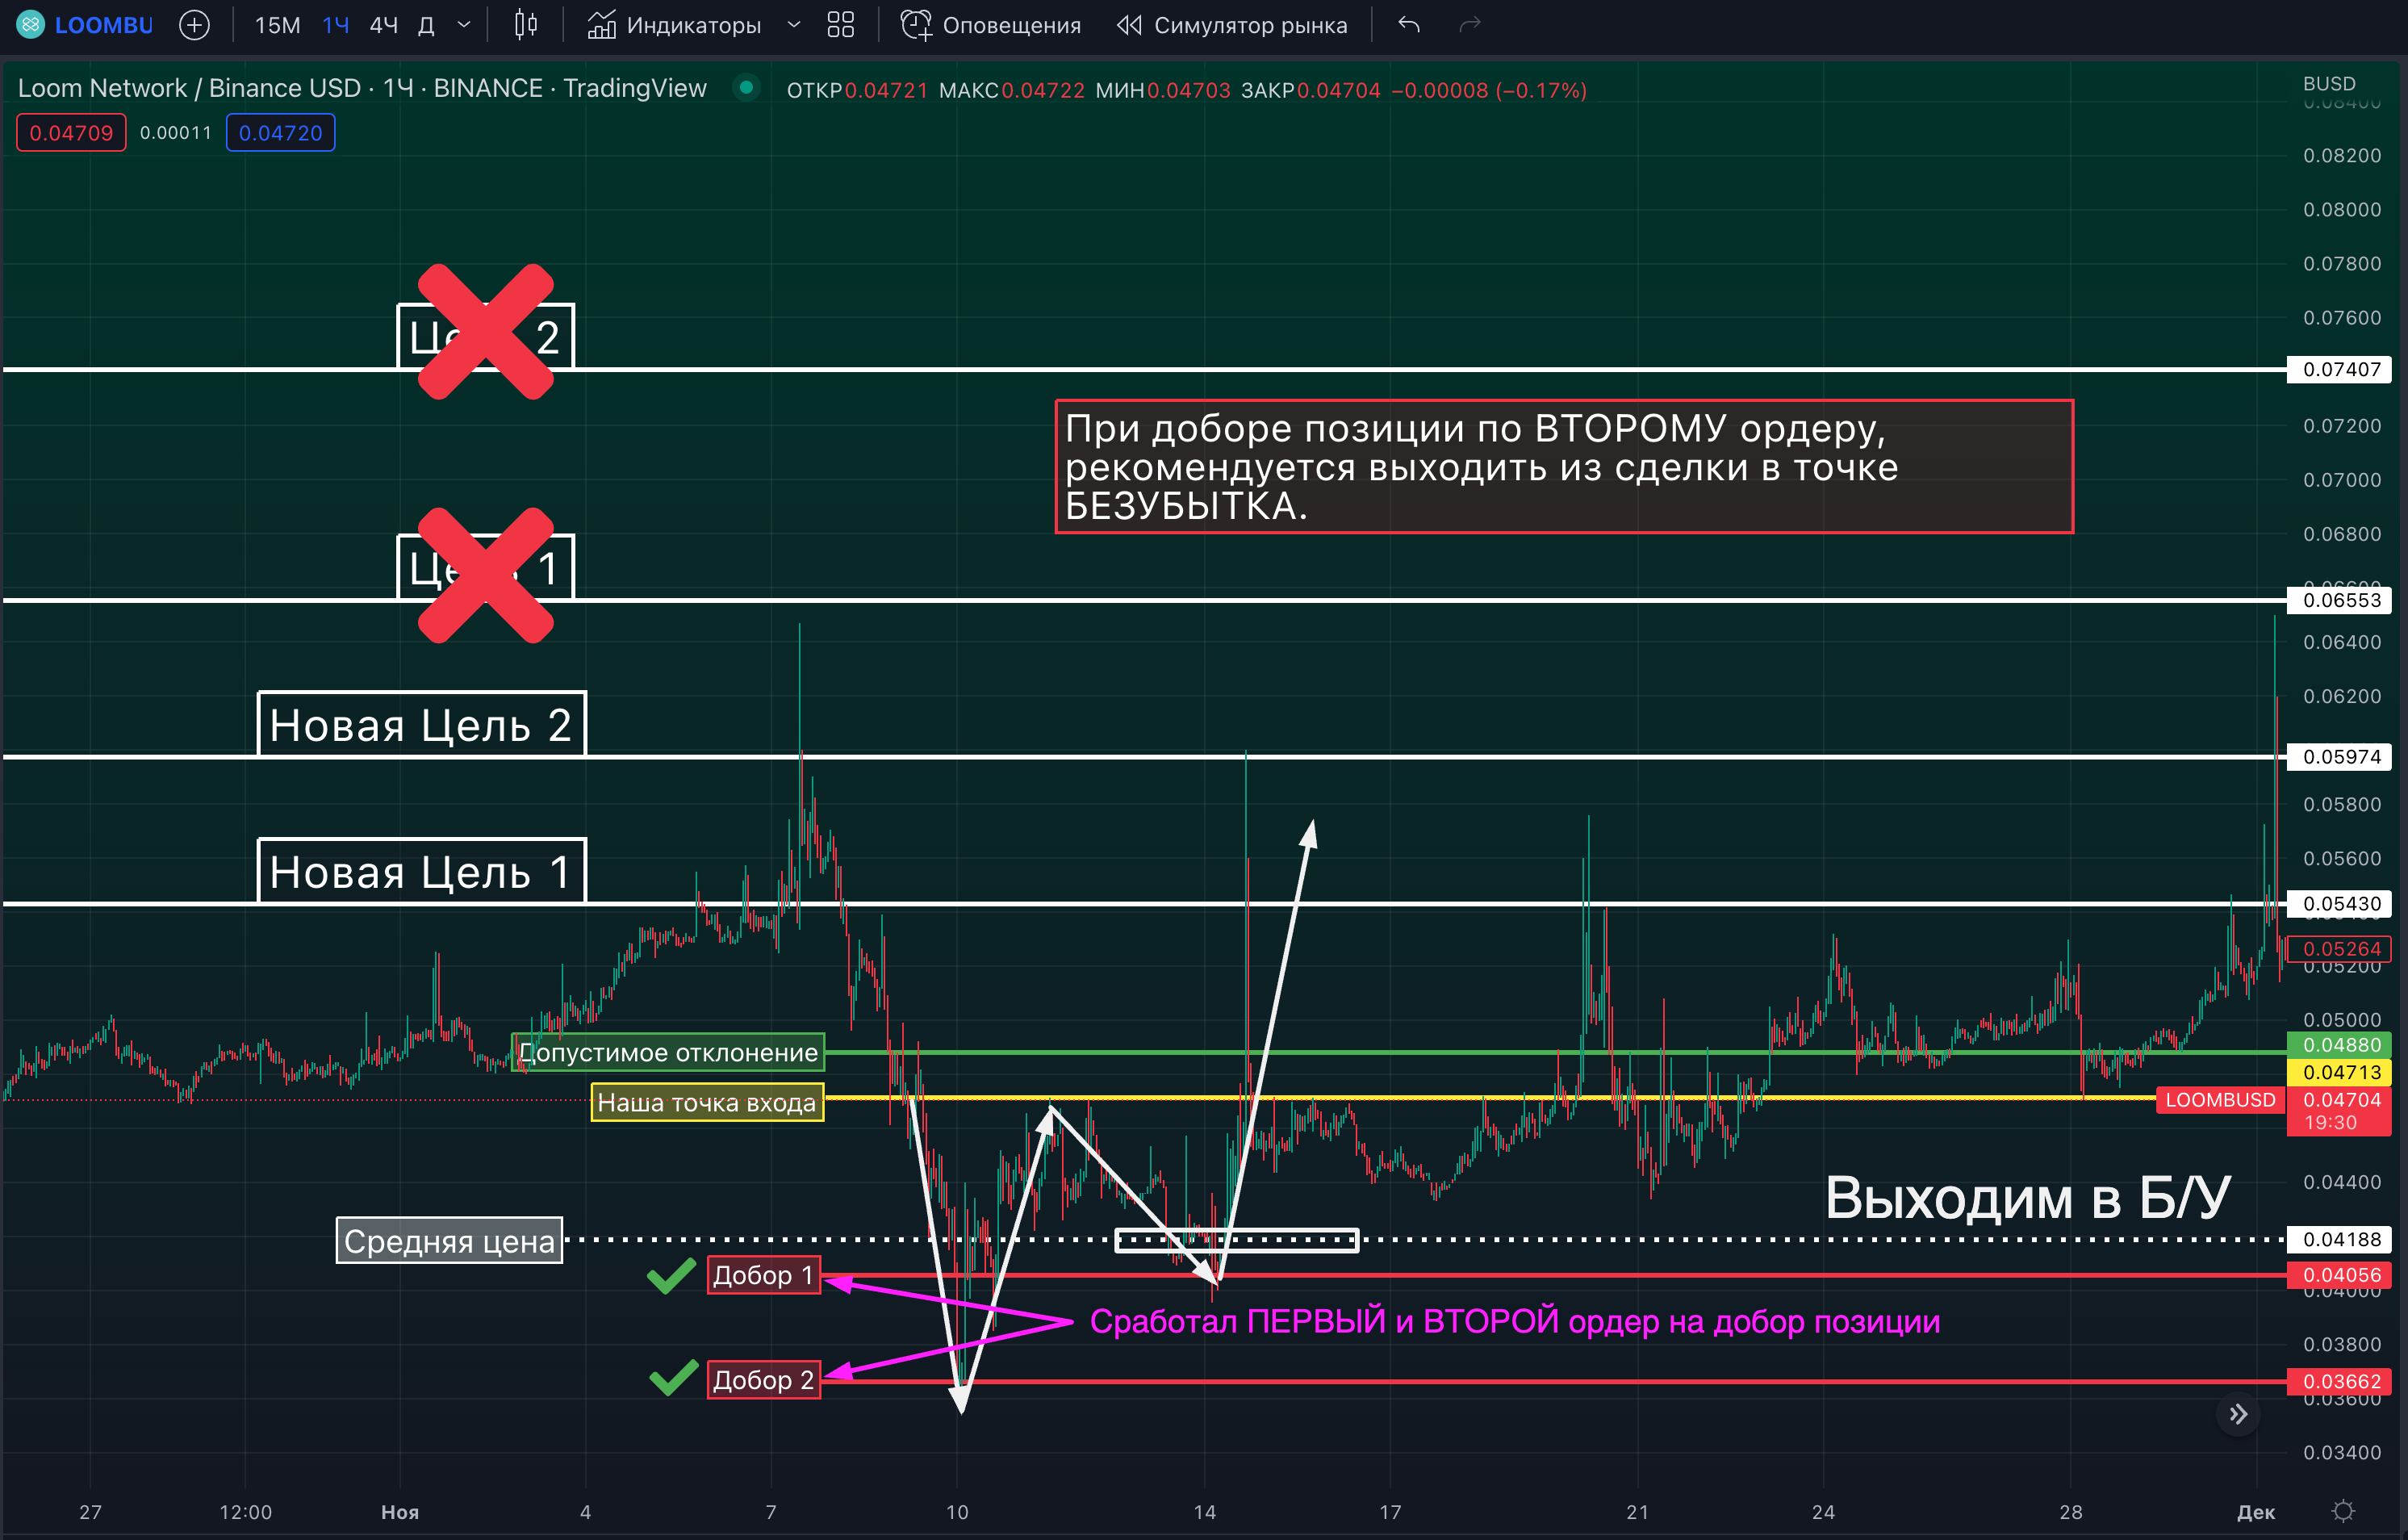
Task: Click the 0.06553 price axis label
Action: point(2340,600)
